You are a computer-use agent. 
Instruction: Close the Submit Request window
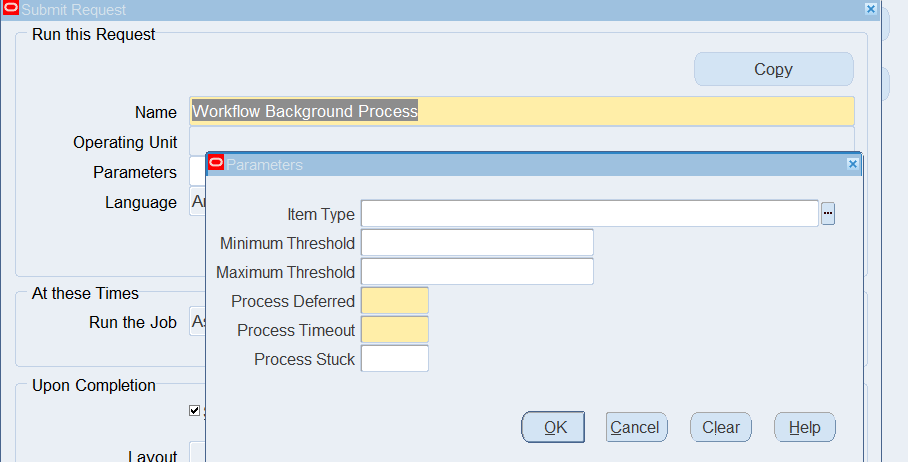pos(871,9)
